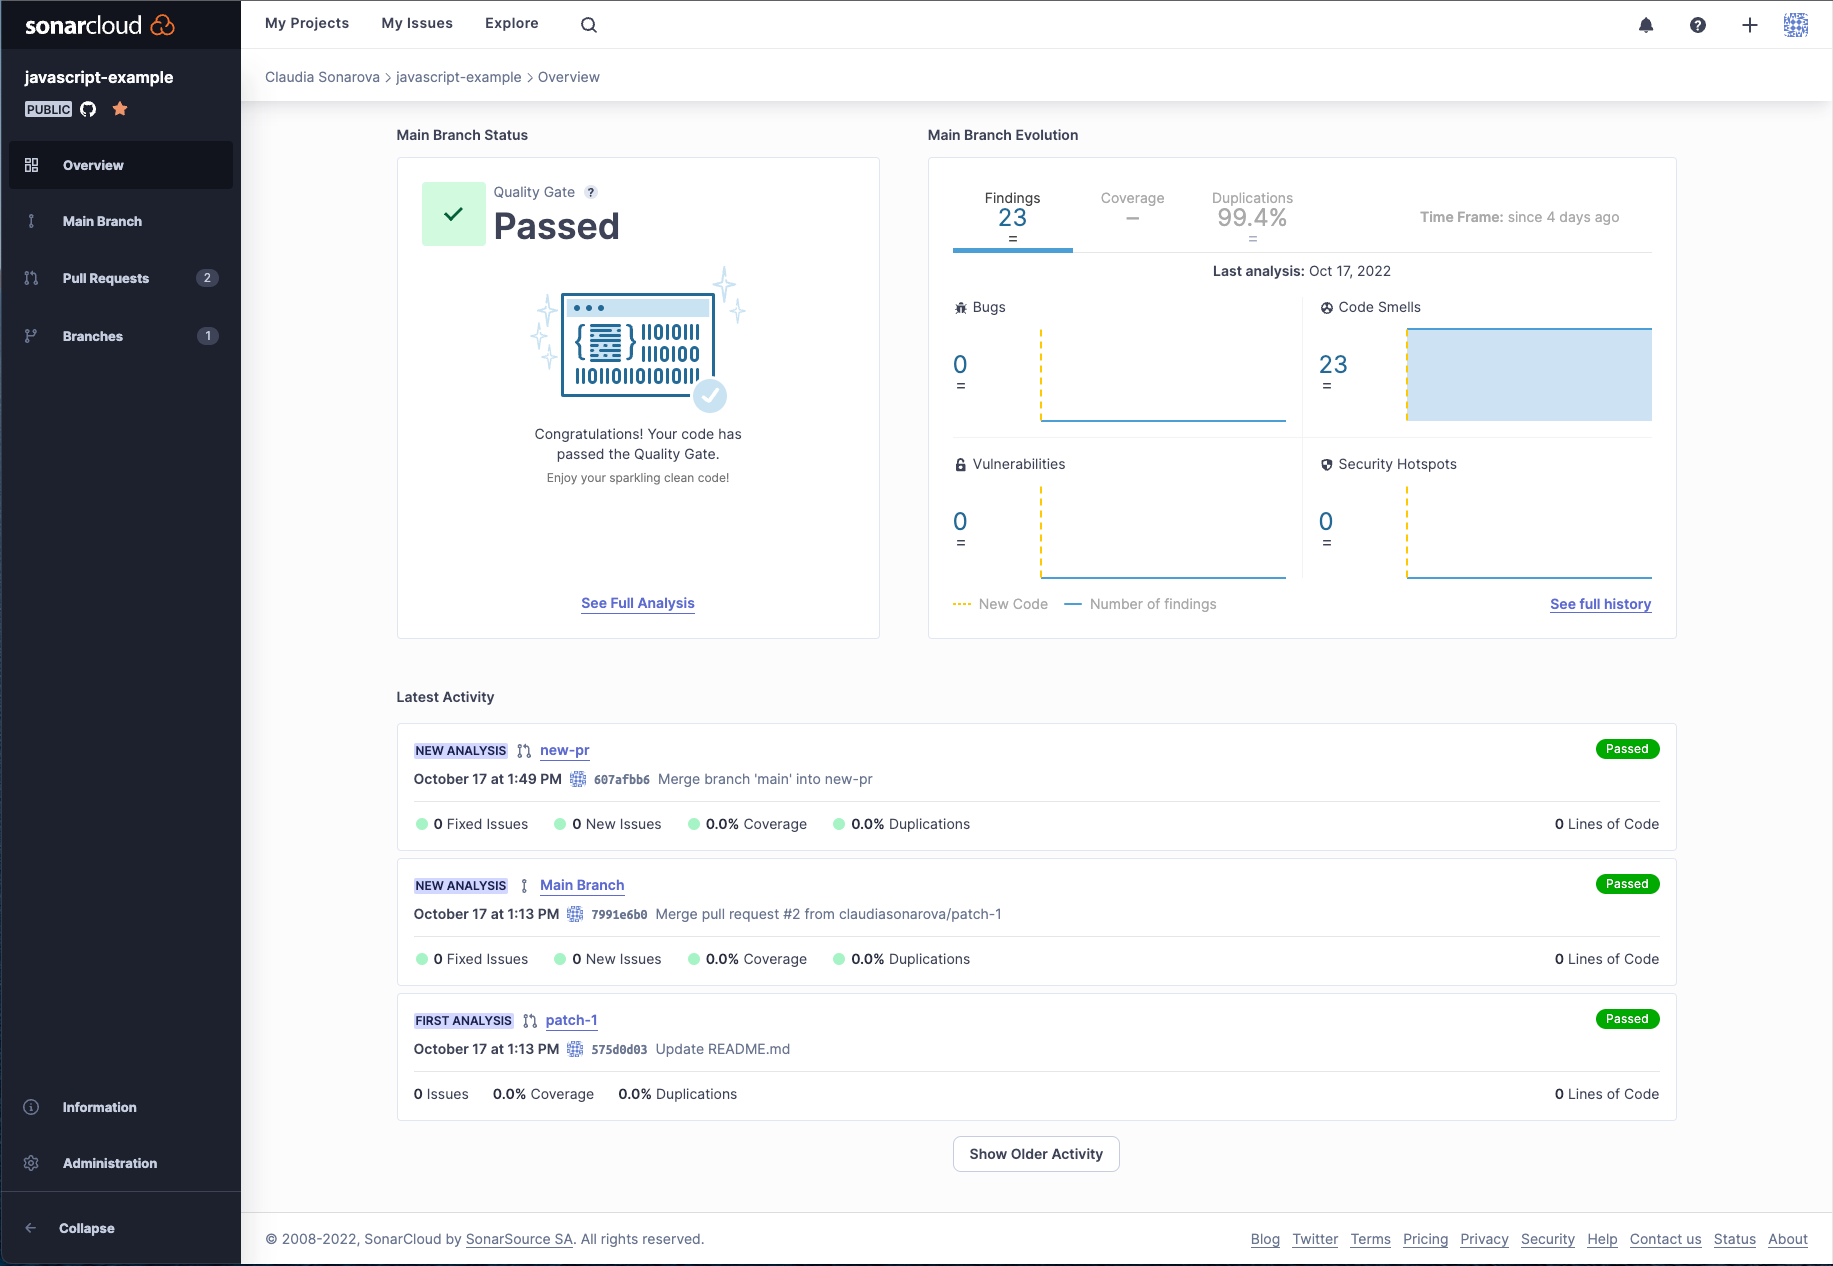Select Overview in the sidebar
Viewport: 1833px width, 1266px height.
coord(121,165)
